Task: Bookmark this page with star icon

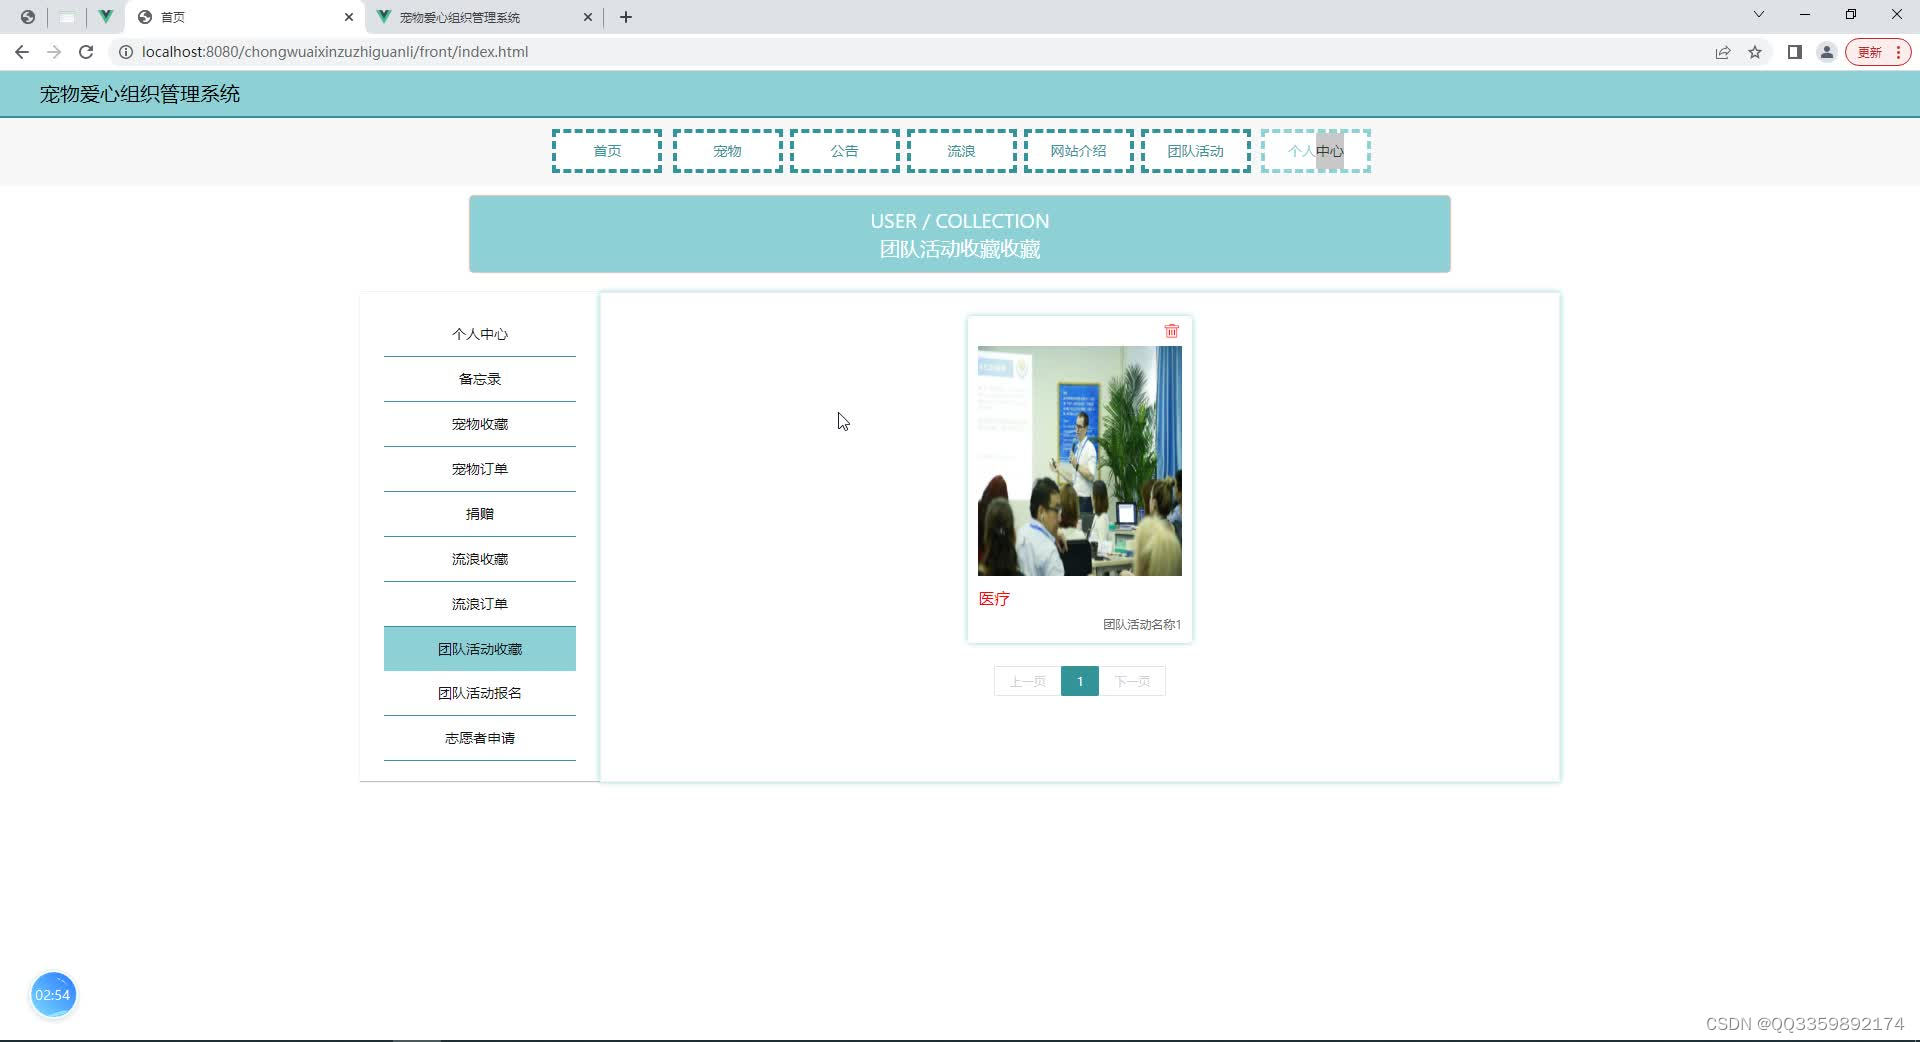Action: 1755,52
